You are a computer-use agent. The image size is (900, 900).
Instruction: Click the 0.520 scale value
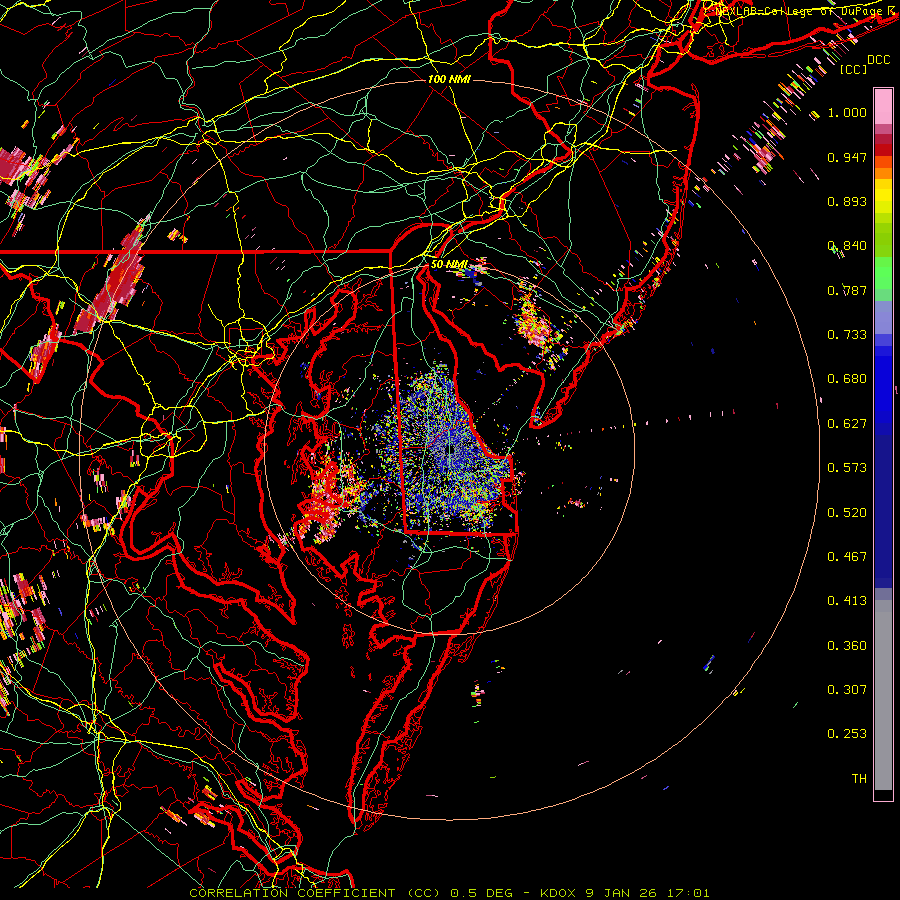click(847, 513)
